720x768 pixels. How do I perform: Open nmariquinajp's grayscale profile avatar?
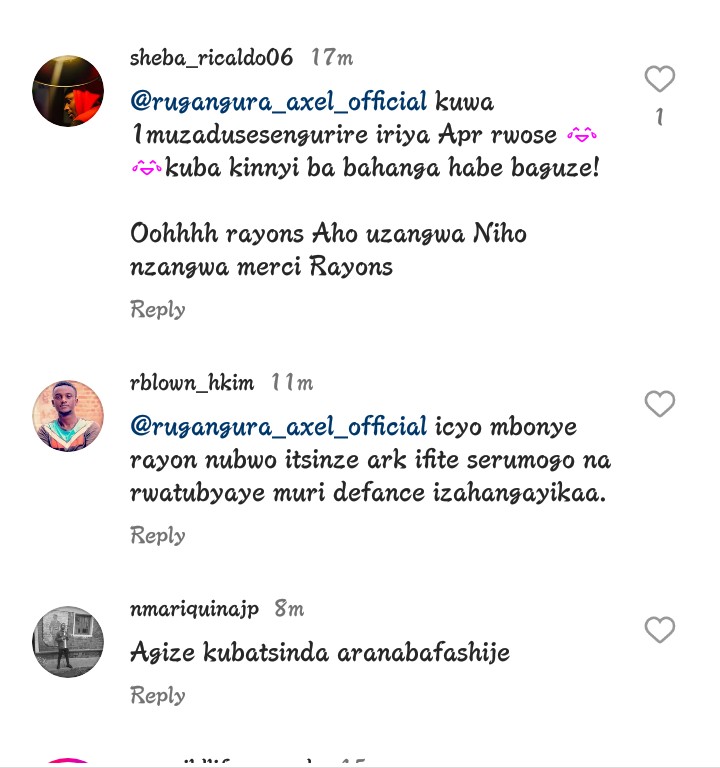pos(68,642)
